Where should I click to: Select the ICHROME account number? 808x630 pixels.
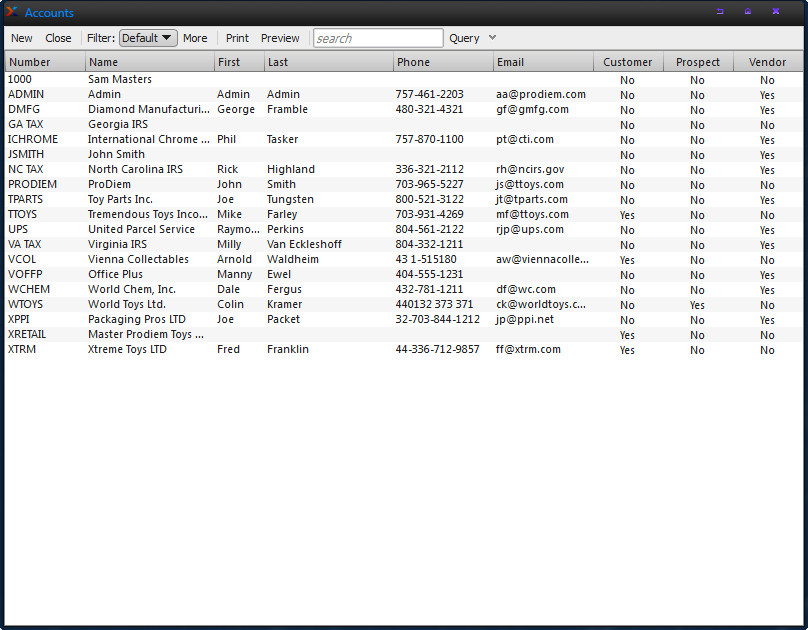32,139
